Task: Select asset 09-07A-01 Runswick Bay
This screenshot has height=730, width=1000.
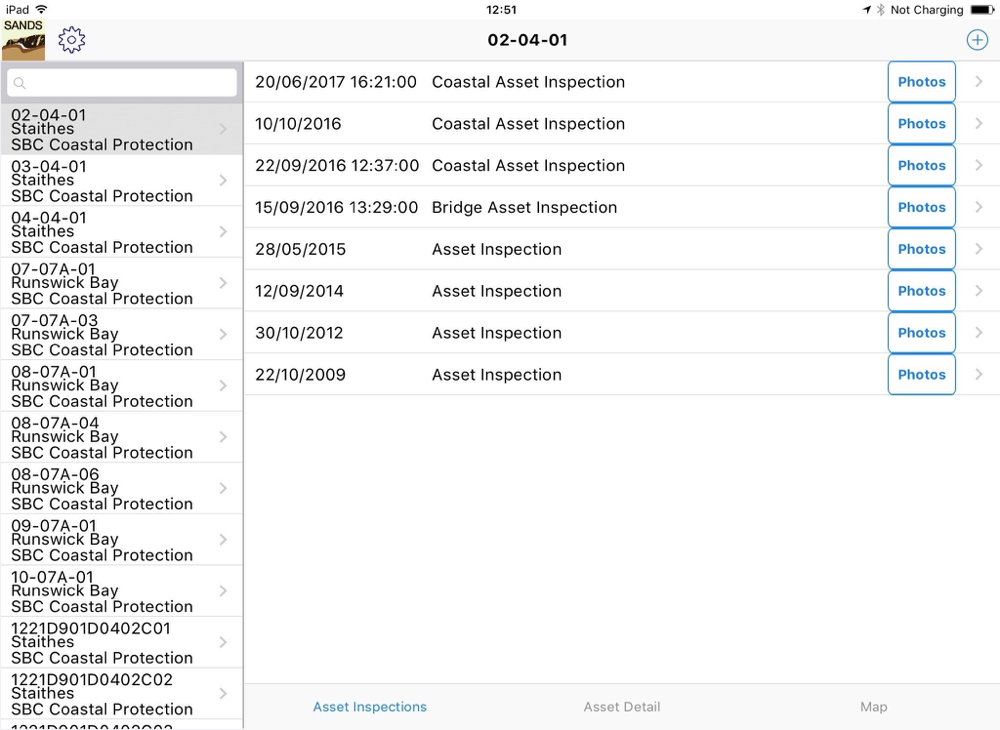Action: 122,540
